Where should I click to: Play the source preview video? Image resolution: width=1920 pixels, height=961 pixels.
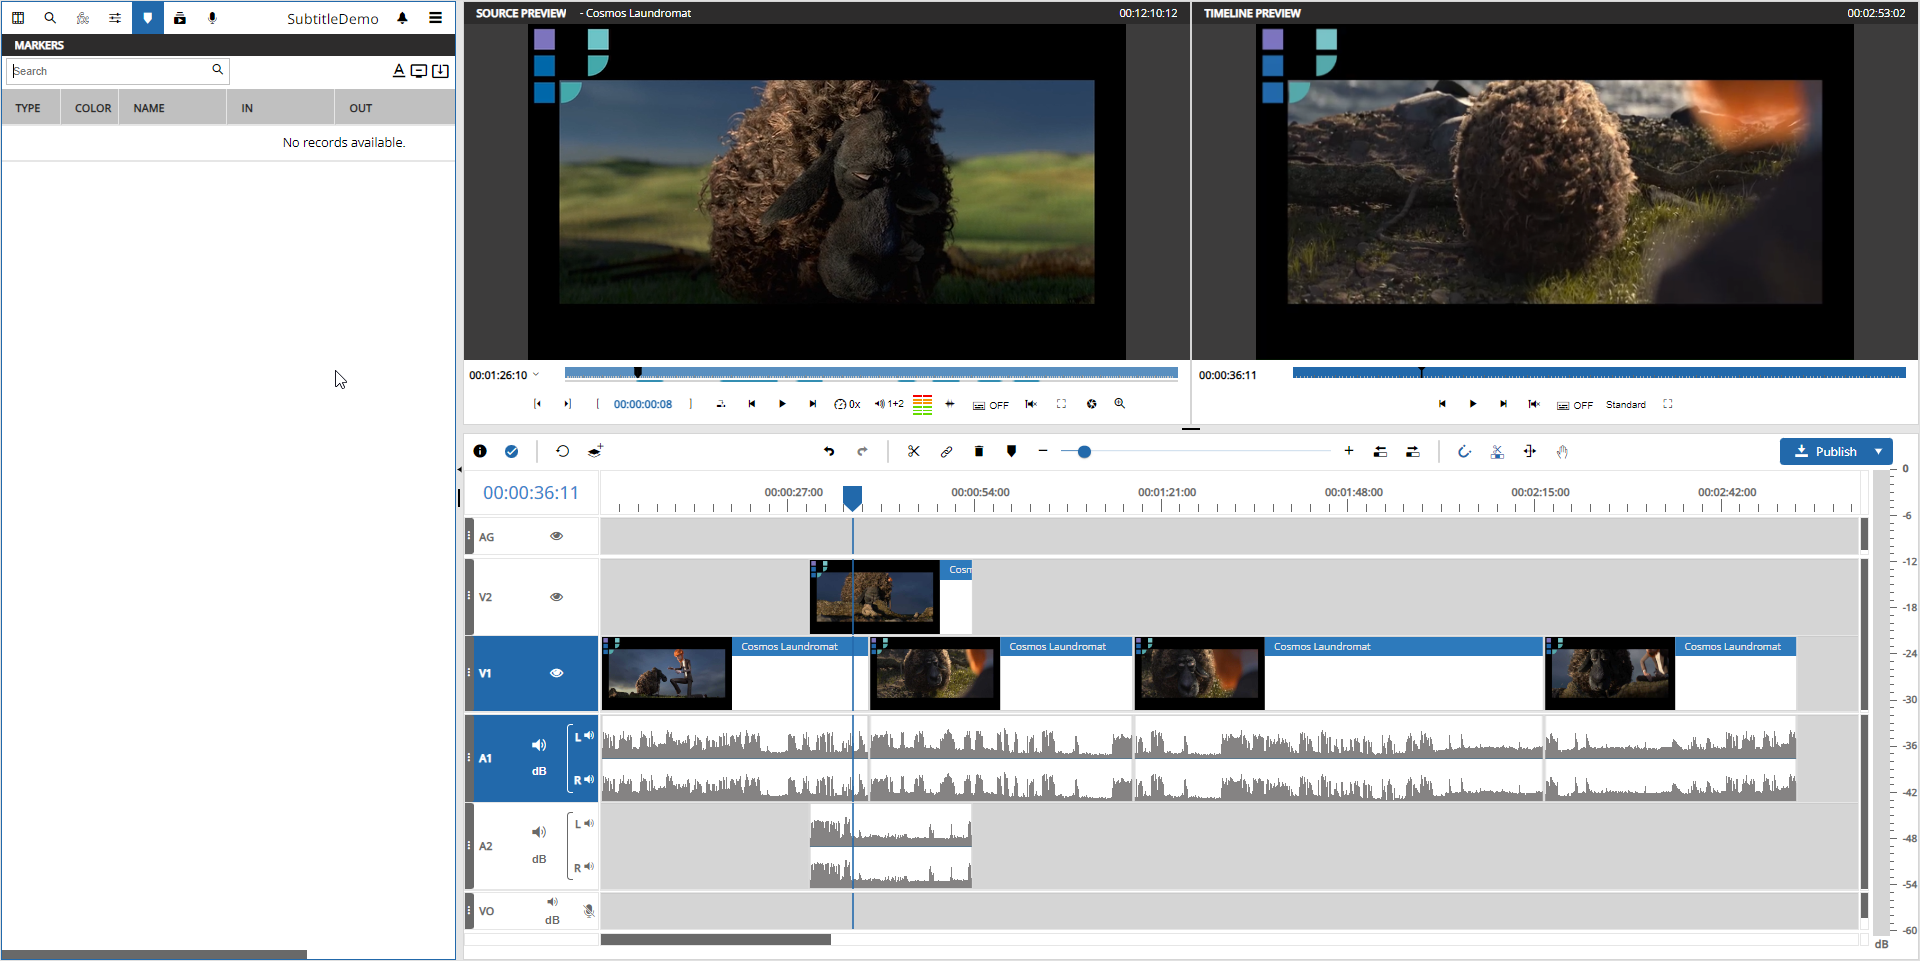click(x=782, y=404)
